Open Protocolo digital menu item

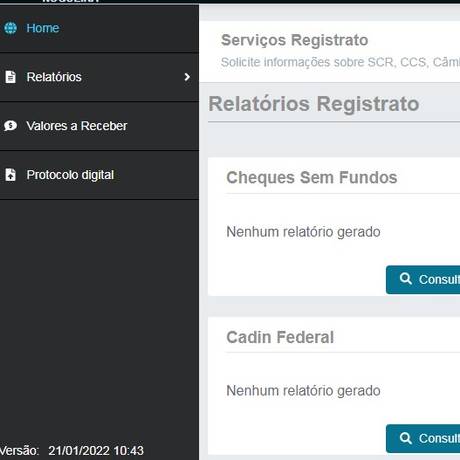[x=99, y=175]
